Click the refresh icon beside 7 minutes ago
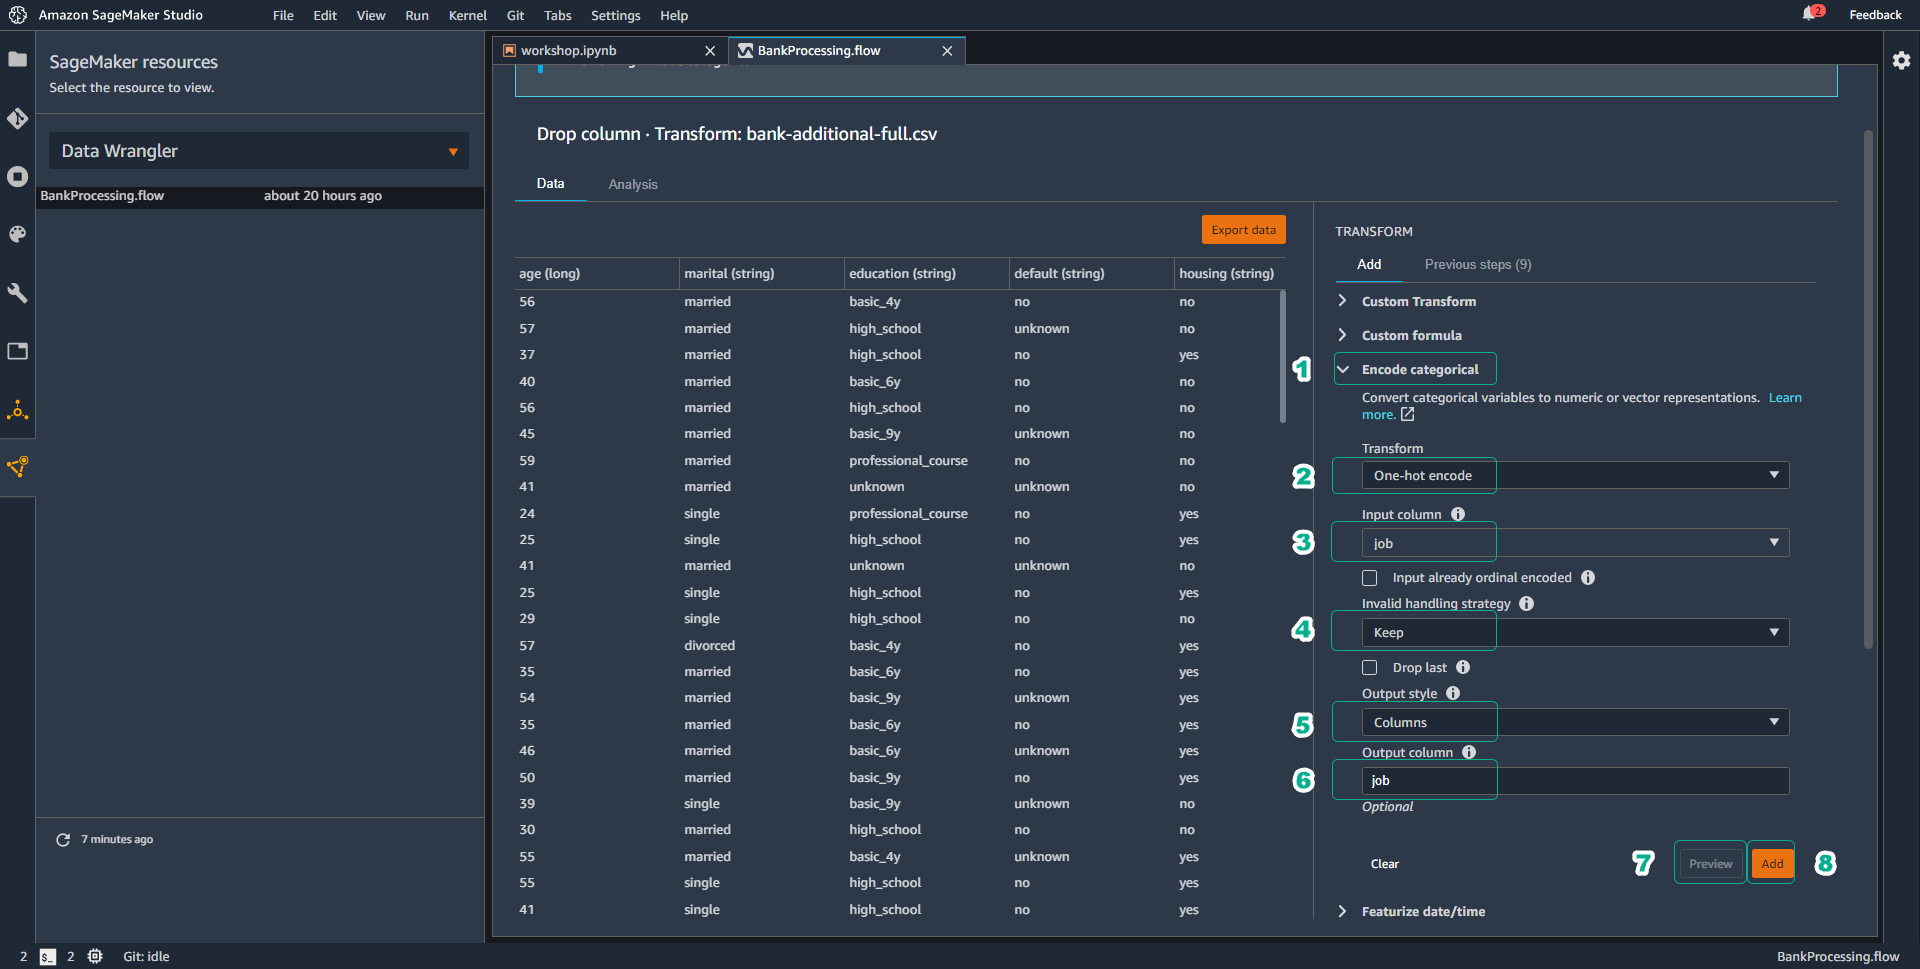Screen dimensions: 1920x969 point(63,840)
